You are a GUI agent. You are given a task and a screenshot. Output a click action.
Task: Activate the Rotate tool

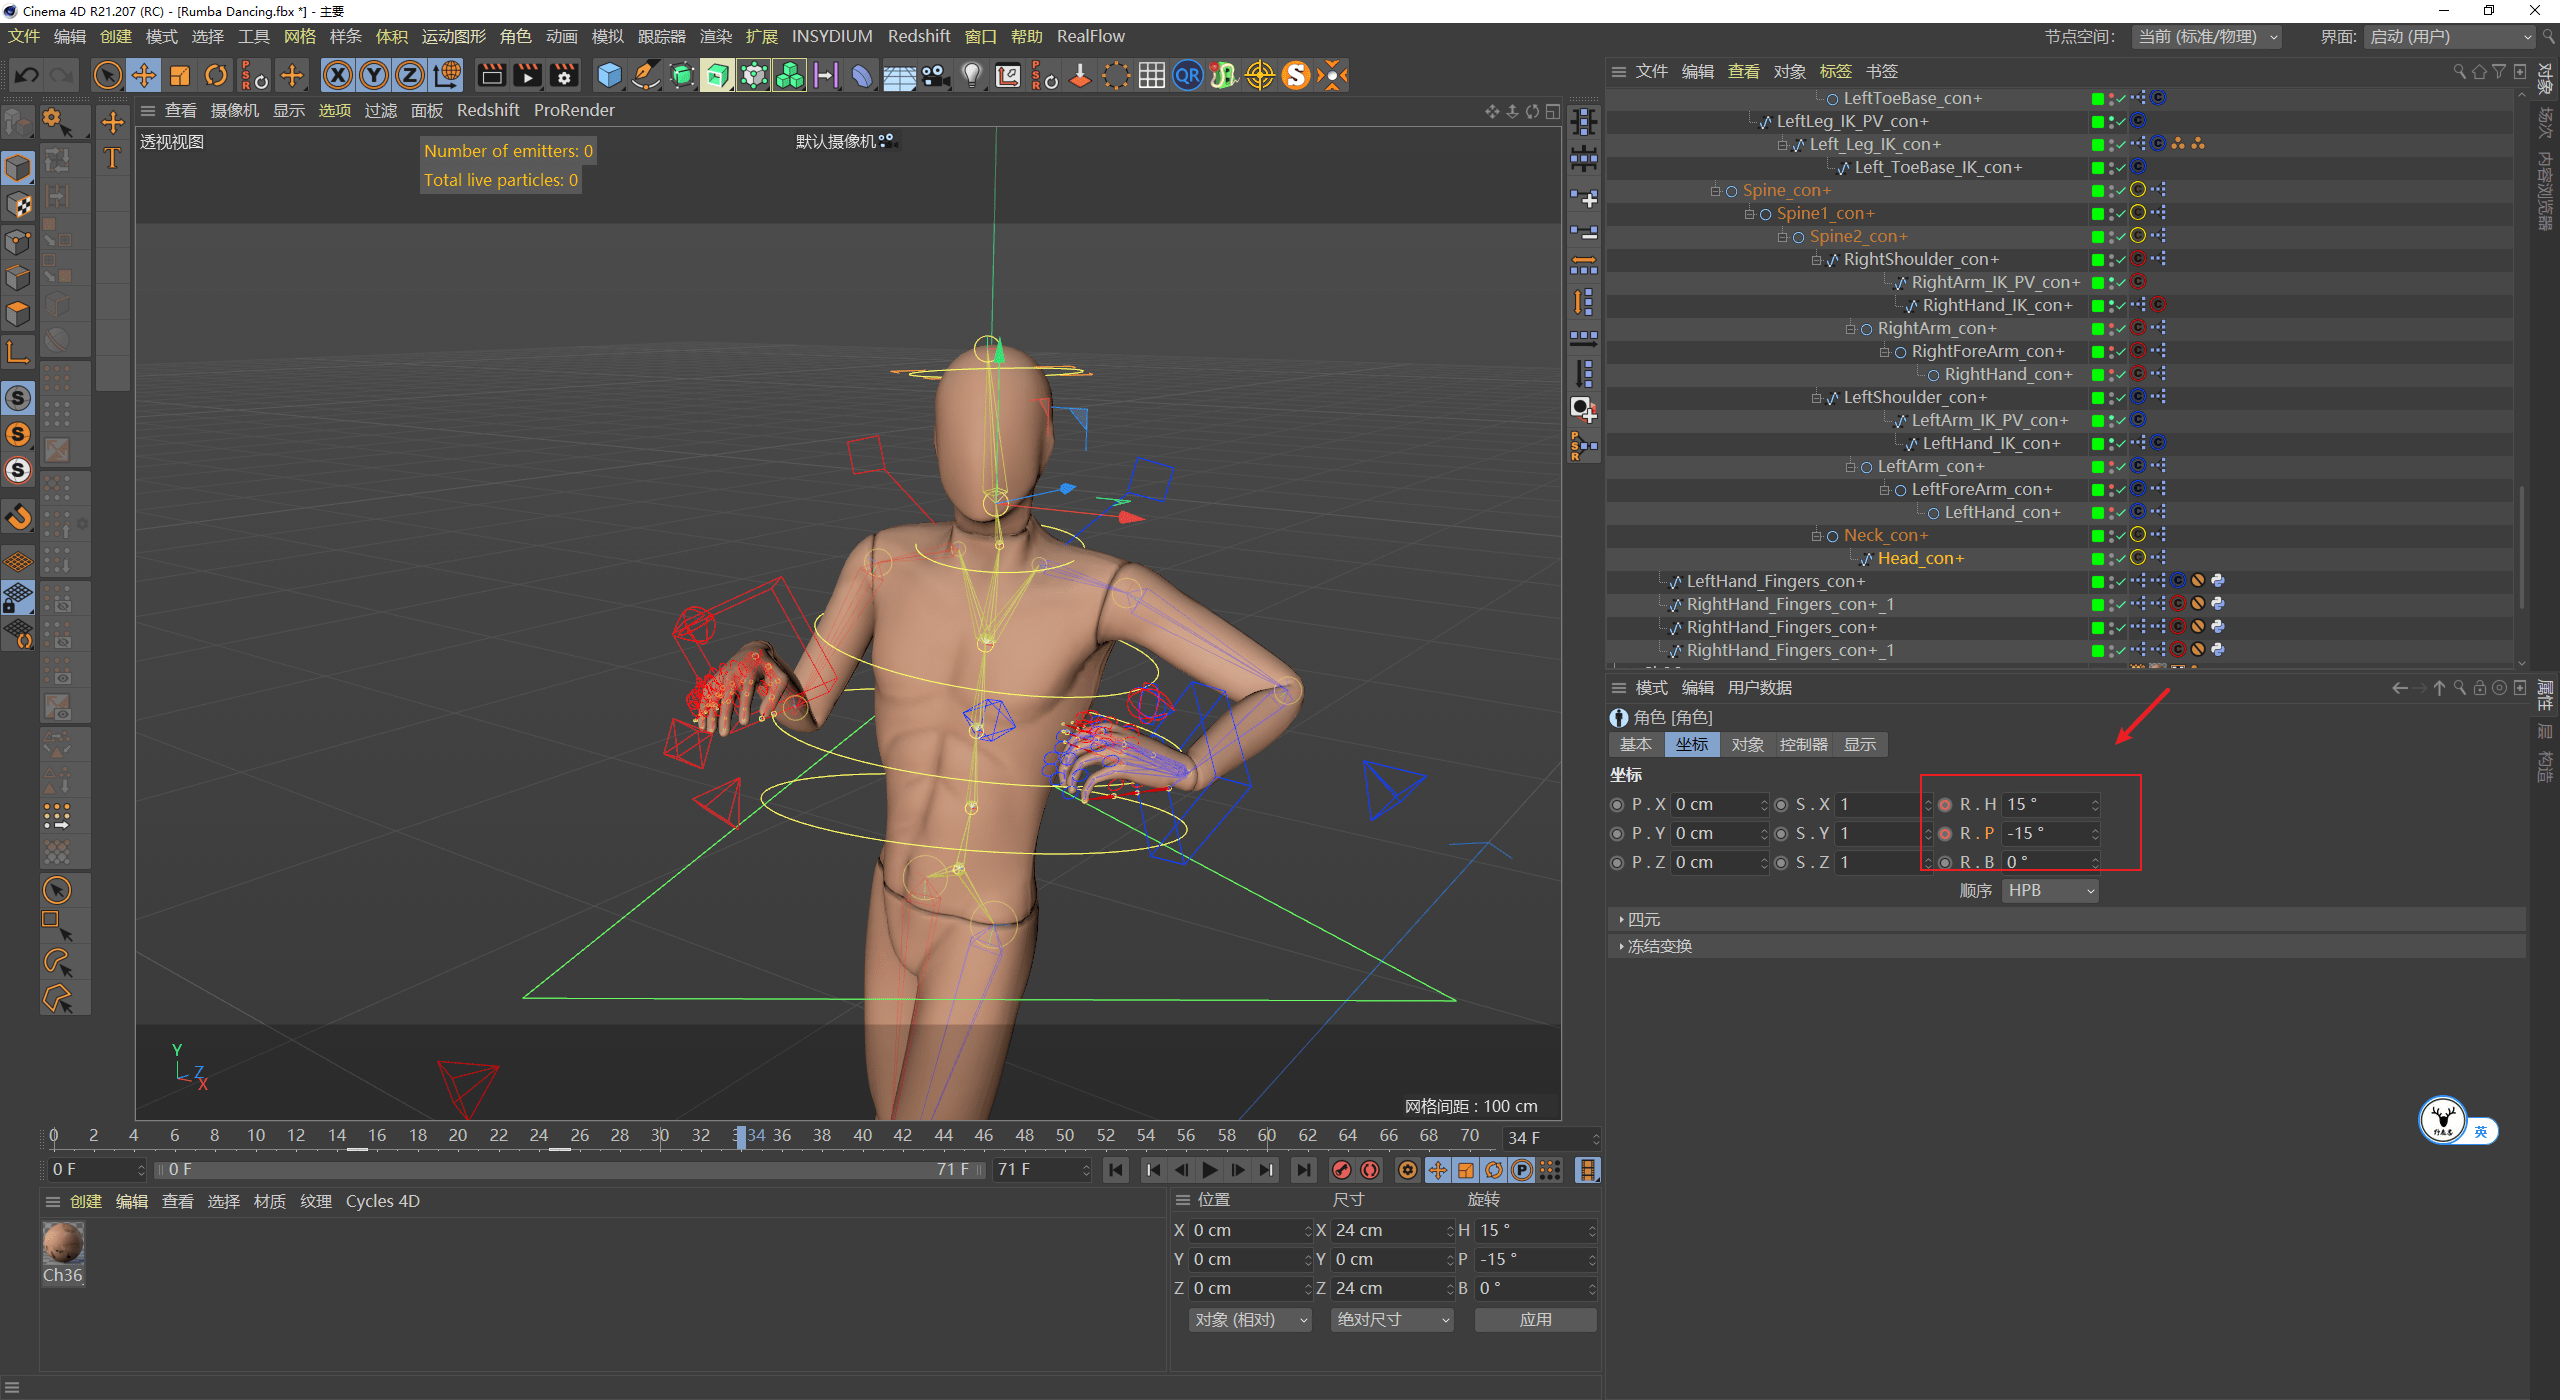216,75
